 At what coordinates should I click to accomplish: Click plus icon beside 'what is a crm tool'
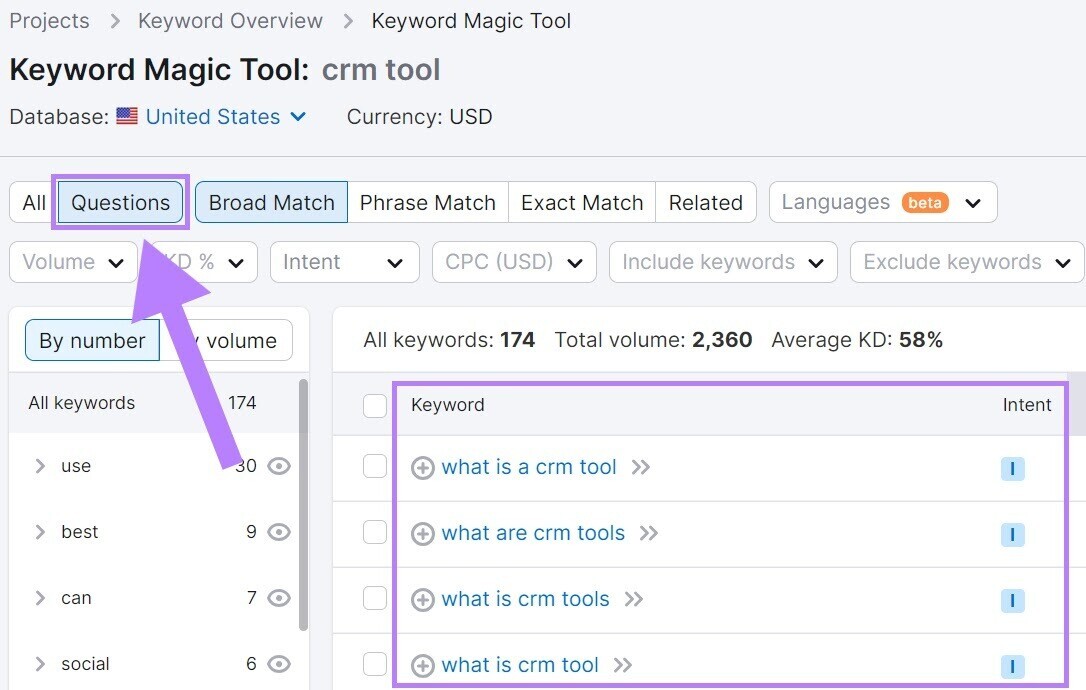(423, 468)
